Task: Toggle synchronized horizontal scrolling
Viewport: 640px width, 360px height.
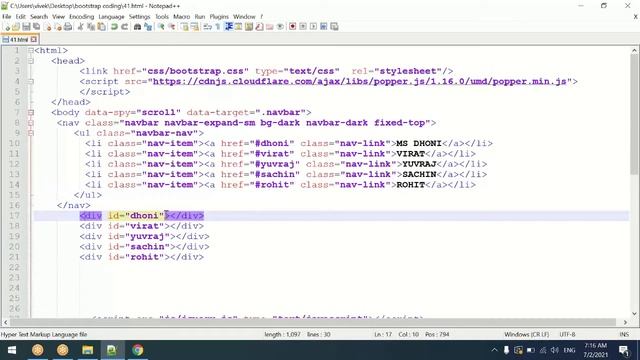Action: coord(195,27)
